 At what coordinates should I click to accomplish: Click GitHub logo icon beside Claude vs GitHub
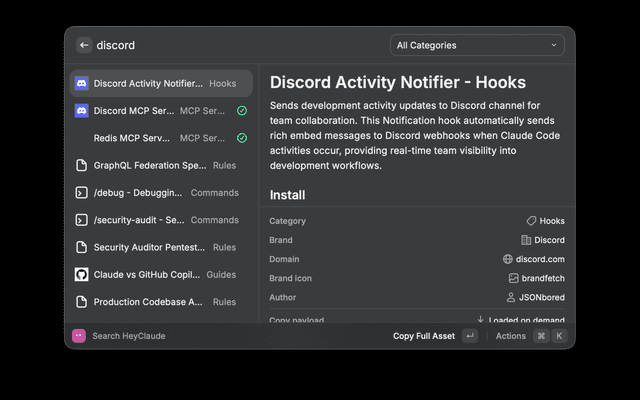[82, 275]
